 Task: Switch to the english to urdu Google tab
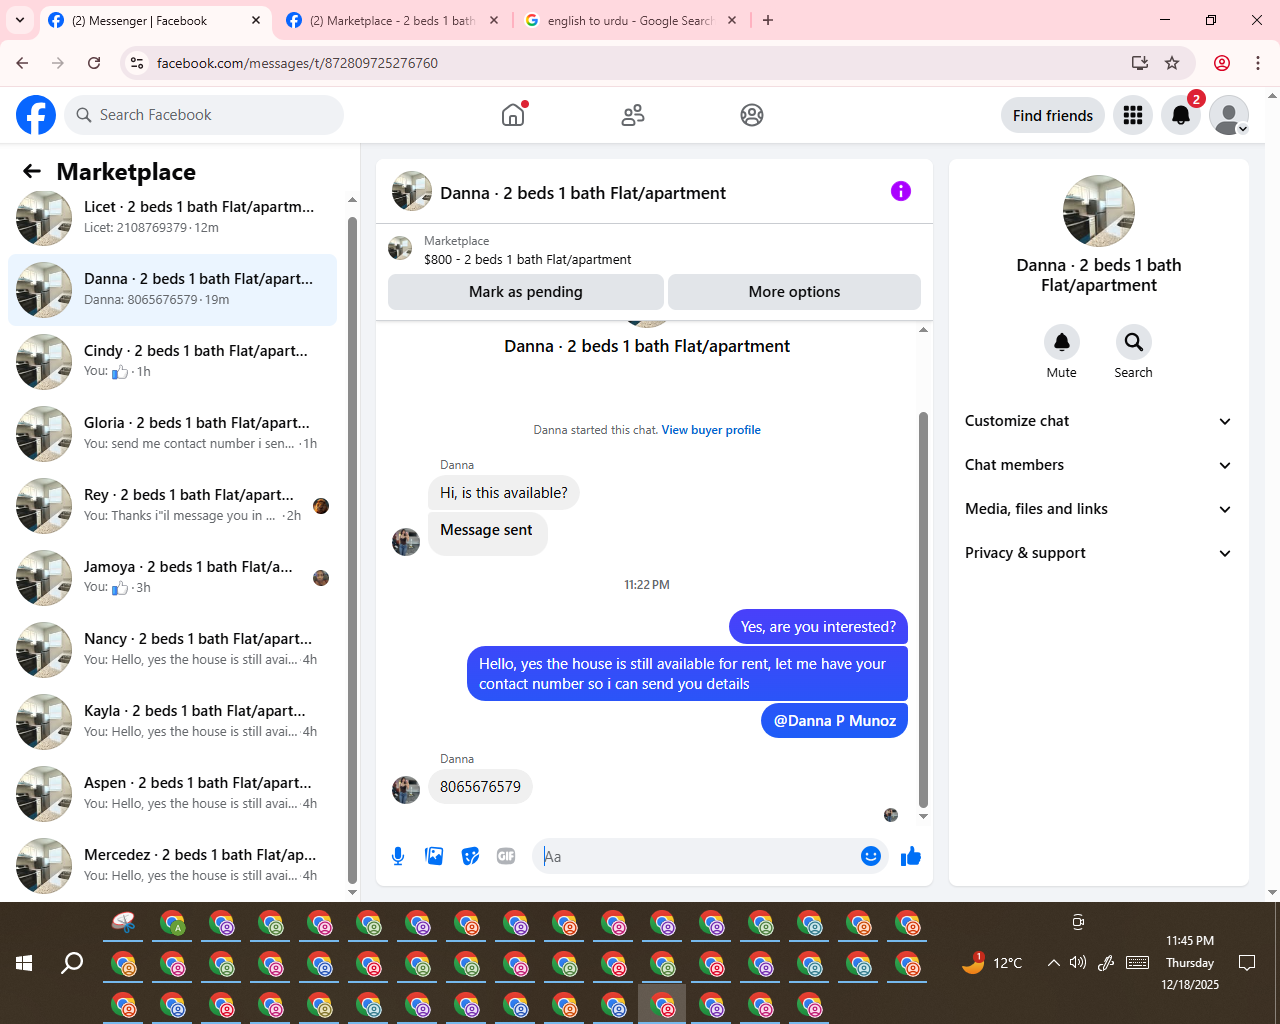tap(631, 20)
